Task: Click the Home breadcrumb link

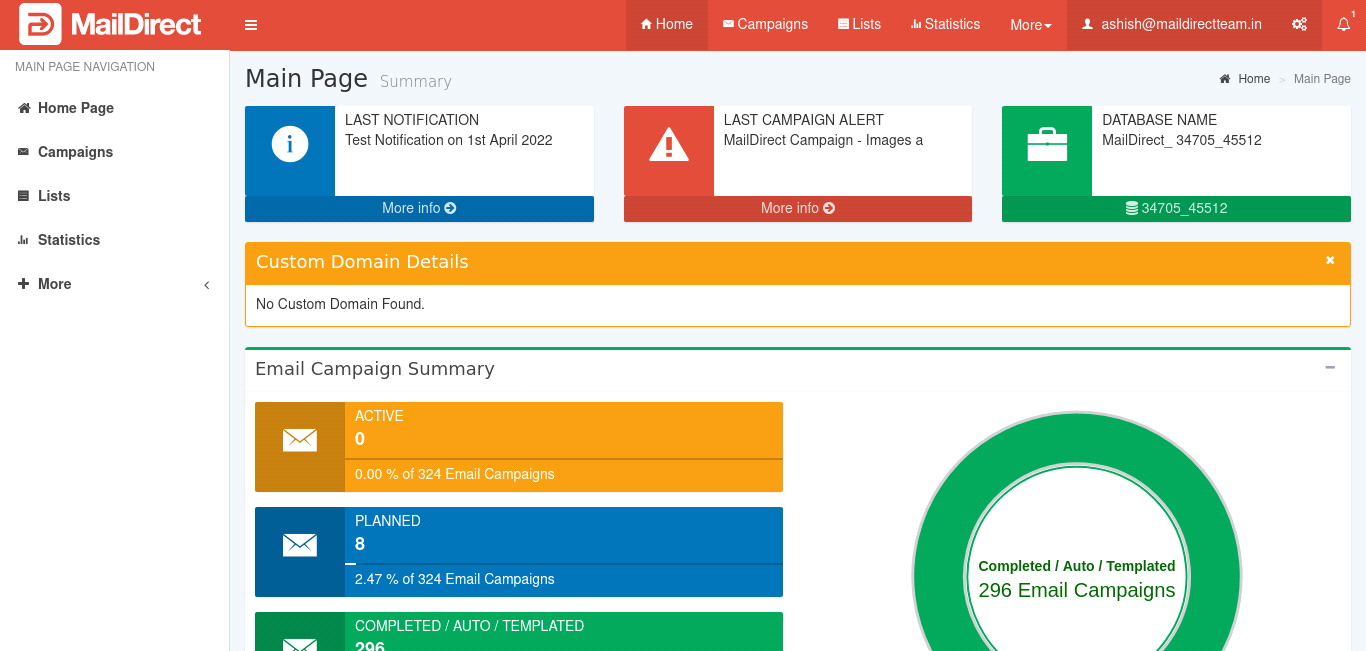Action: click(x=1253, y=79)
